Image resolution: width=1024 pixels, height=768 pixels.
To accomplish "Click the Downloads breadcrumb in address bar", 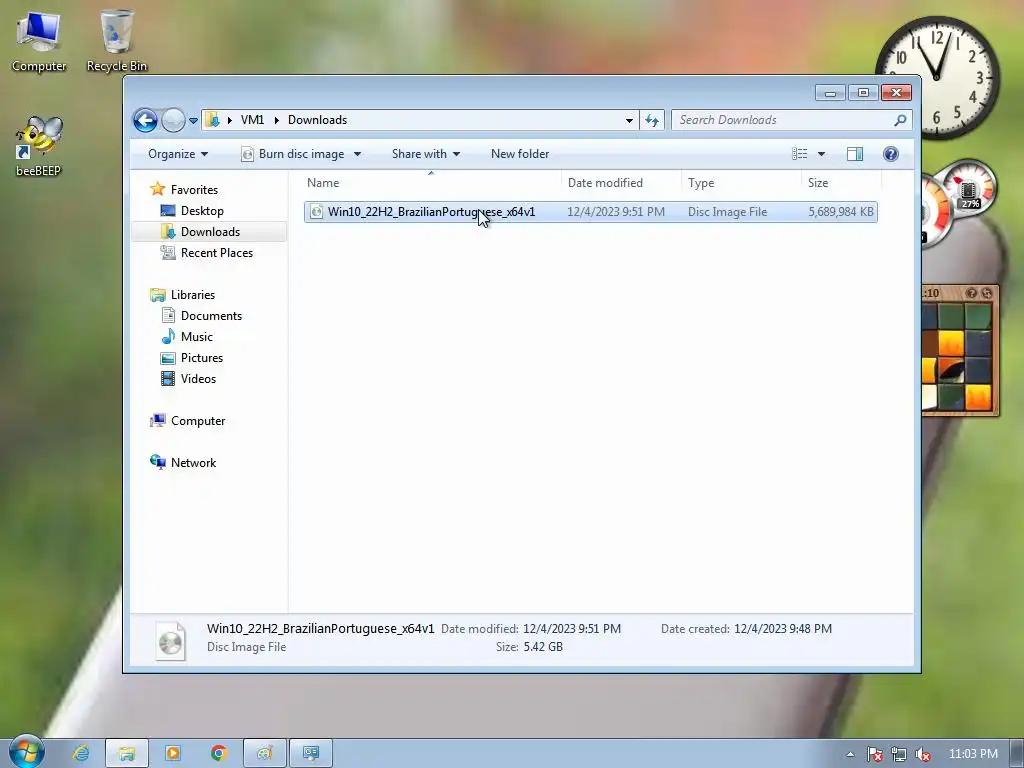I will click(317, 120).
